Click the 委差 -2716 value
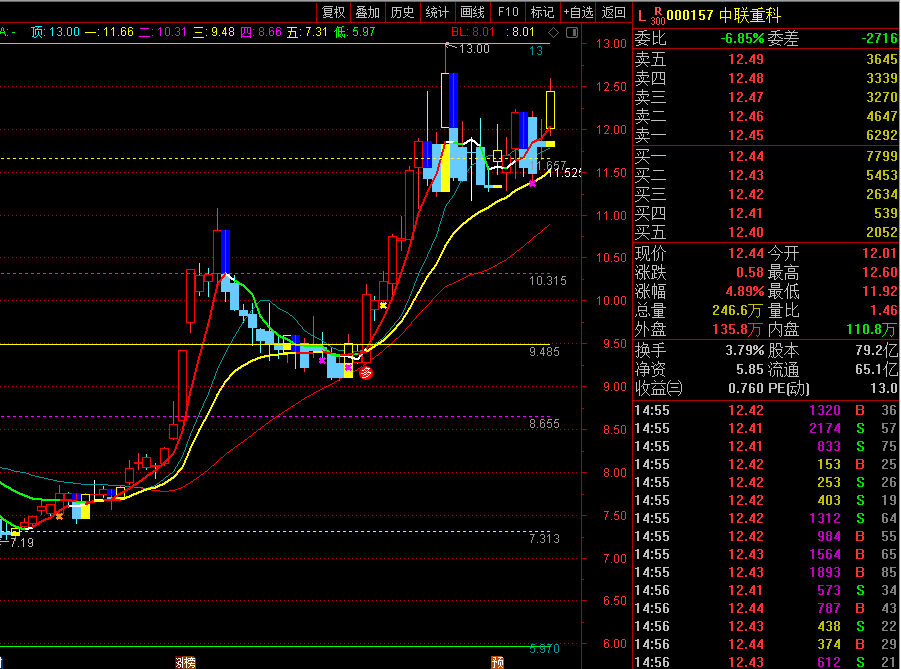Screen dimensions: 901x669 pyautogui.click(x=879, y=39)
